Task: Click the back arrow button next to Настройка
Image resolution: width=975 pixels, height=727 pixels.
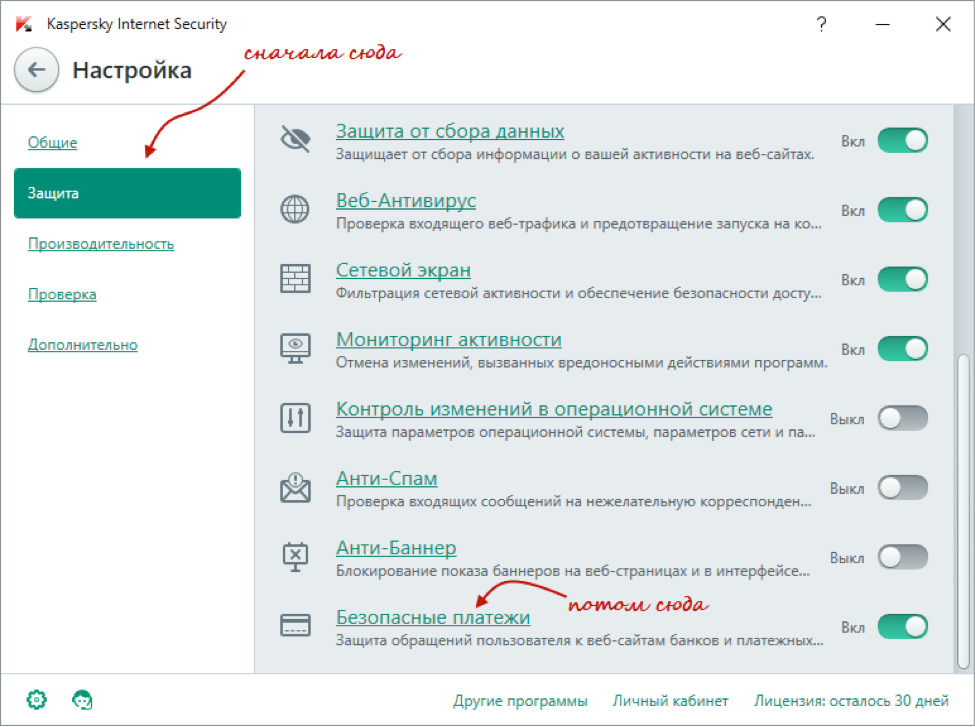Action: [37, 70]
